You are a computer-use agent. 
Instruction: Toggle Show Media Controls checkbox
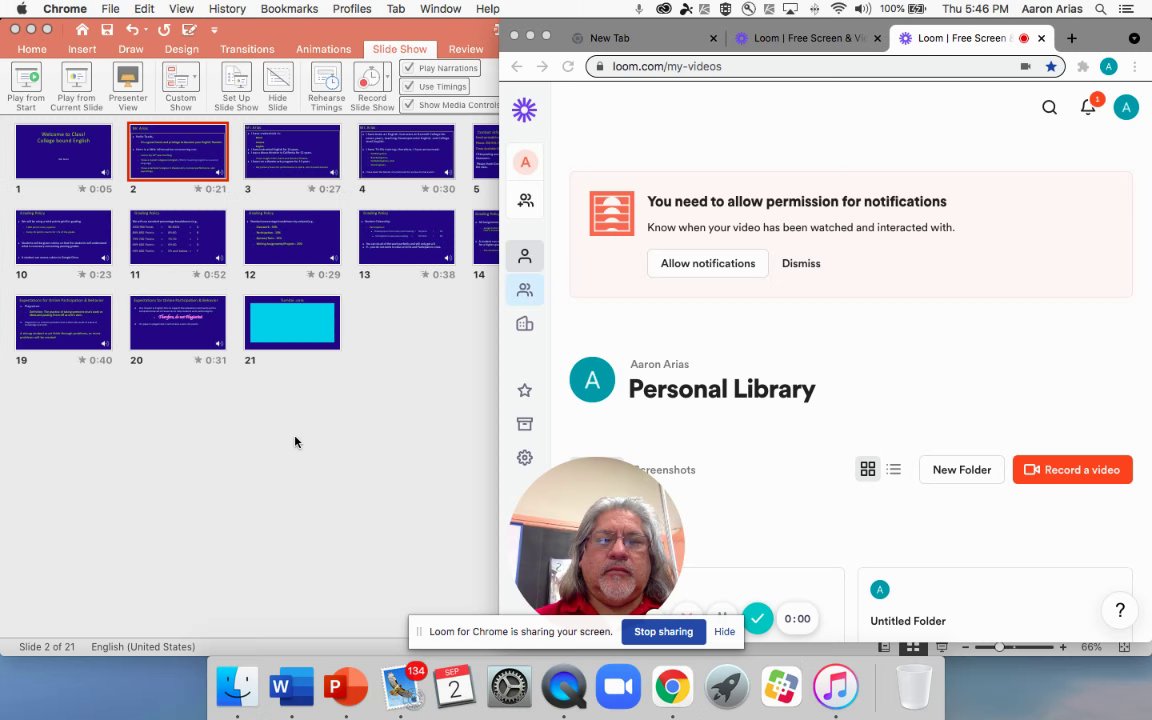coord(409,104)
